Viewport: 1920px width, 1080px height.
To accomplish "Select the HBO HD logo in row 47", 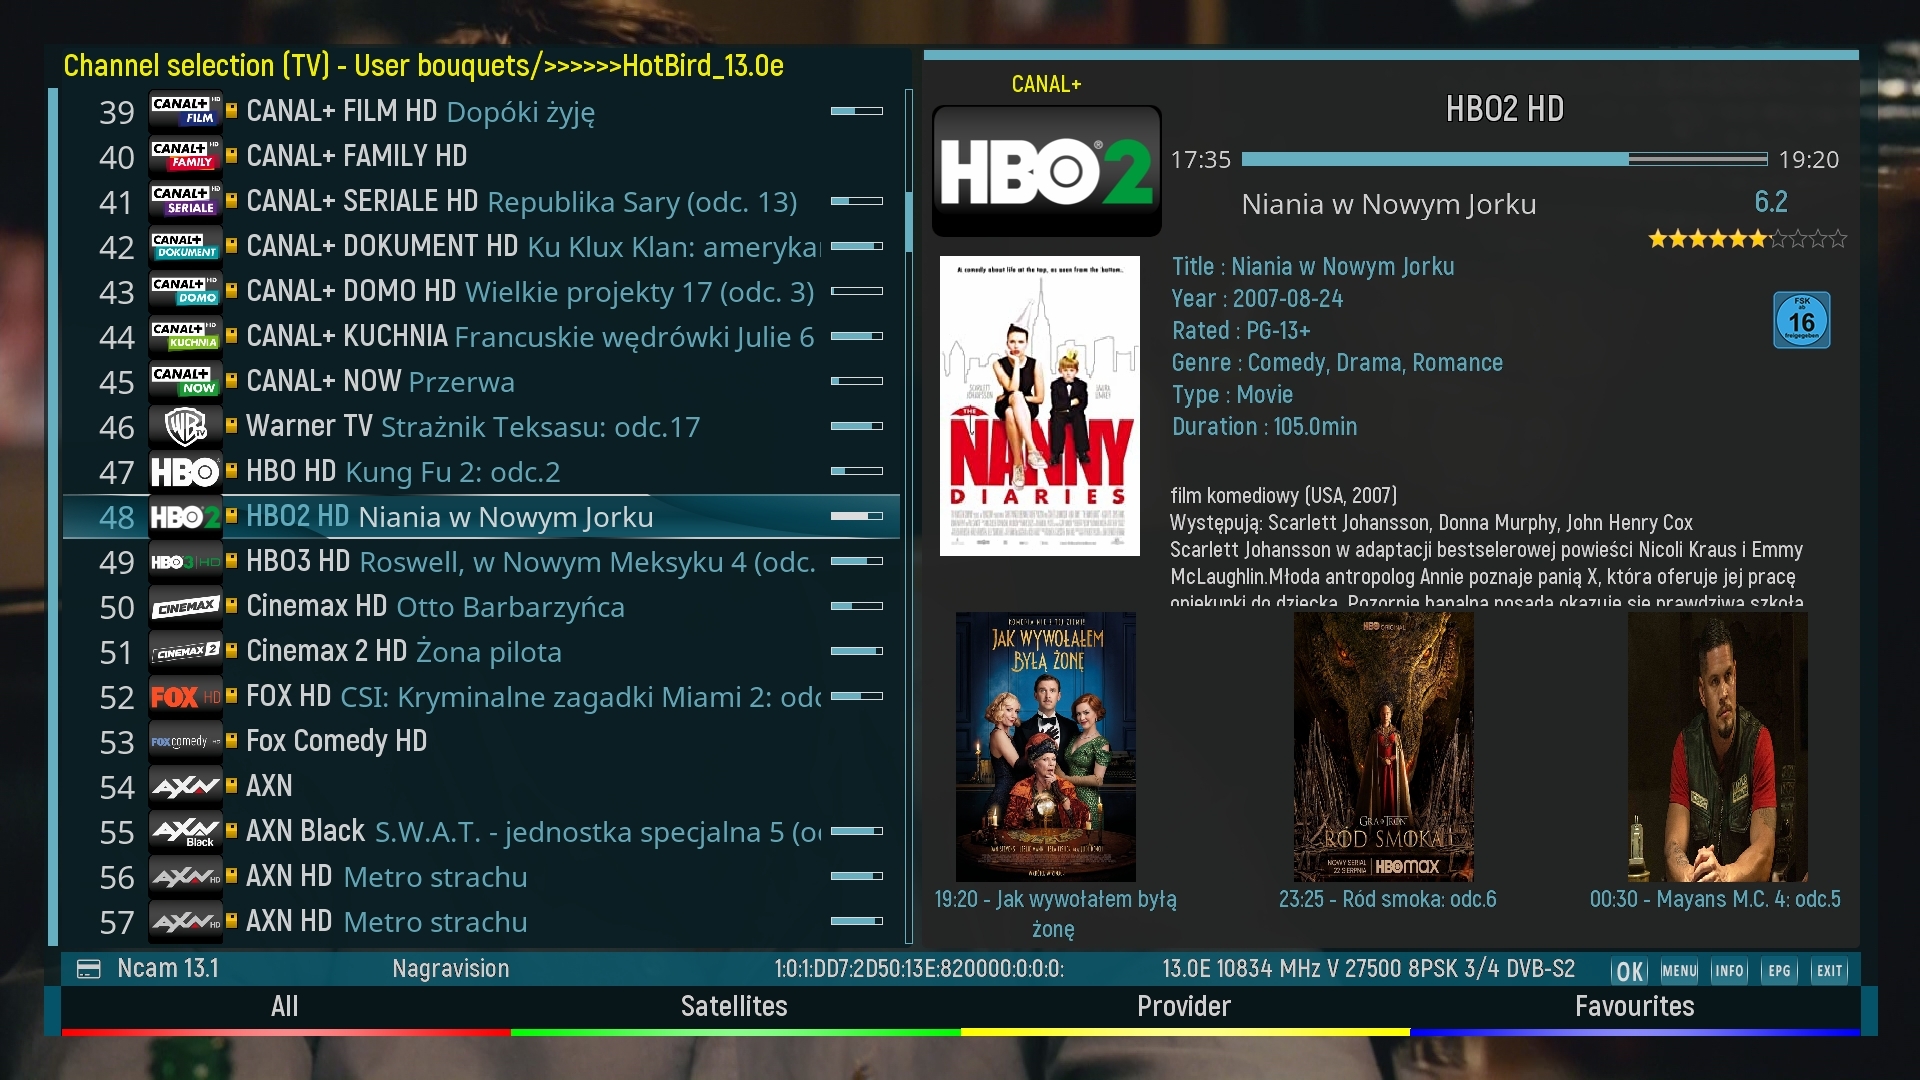I will point(185,471).
